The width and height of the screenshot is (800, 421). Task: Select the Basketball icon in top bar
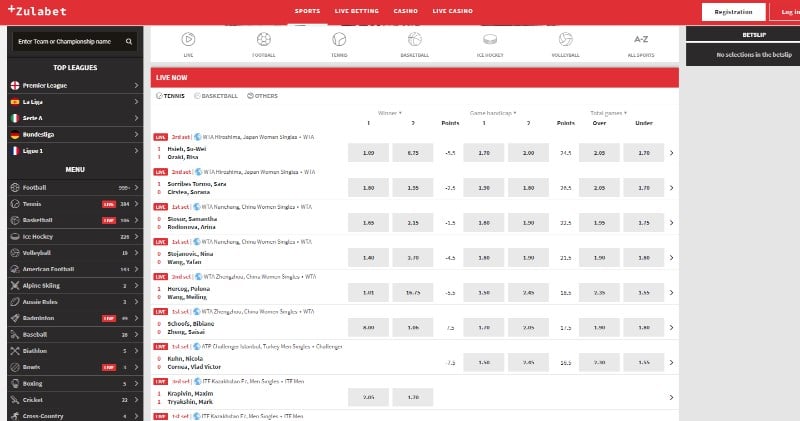click(x=415, y=39)
